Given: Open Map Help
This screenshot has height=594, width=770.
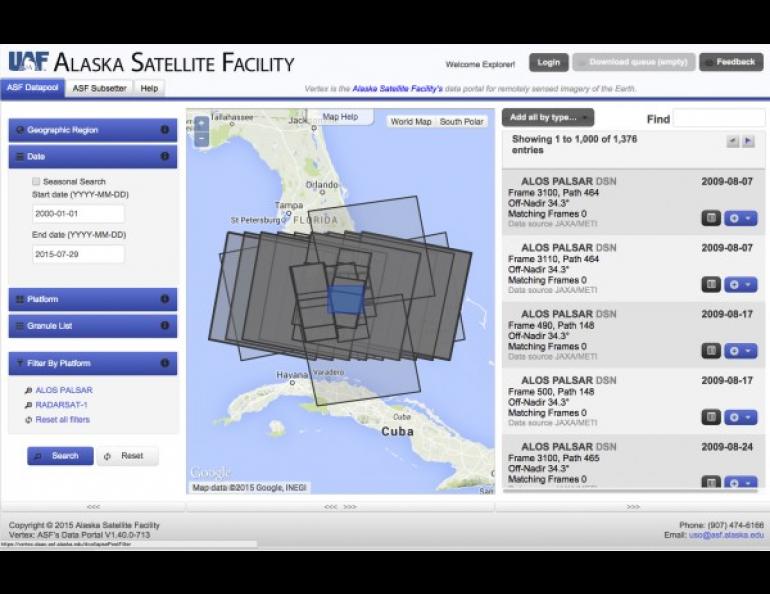Looking at the screenshot, I should tap(340, 117).
